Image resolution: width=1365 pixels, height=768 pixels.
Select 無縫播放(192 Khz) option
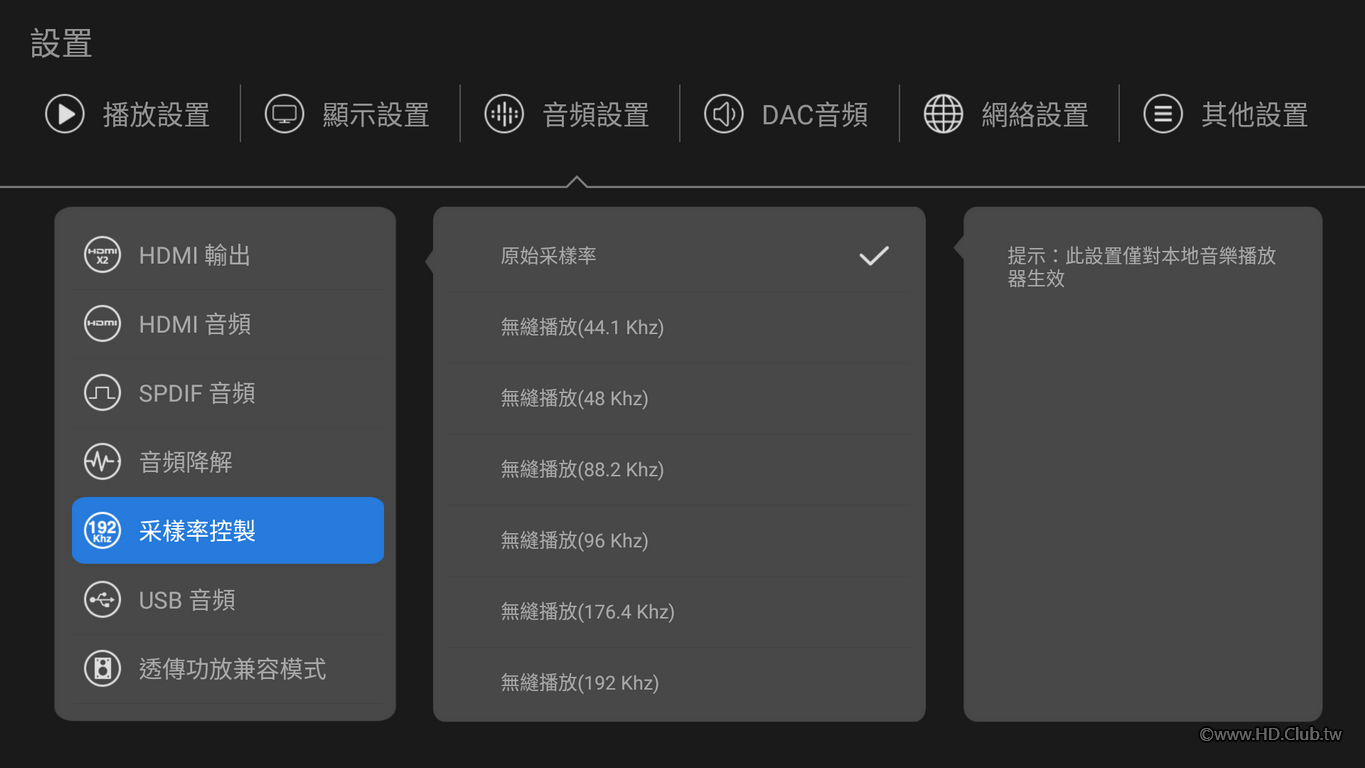pyautogui.click(x=579, y=683)
